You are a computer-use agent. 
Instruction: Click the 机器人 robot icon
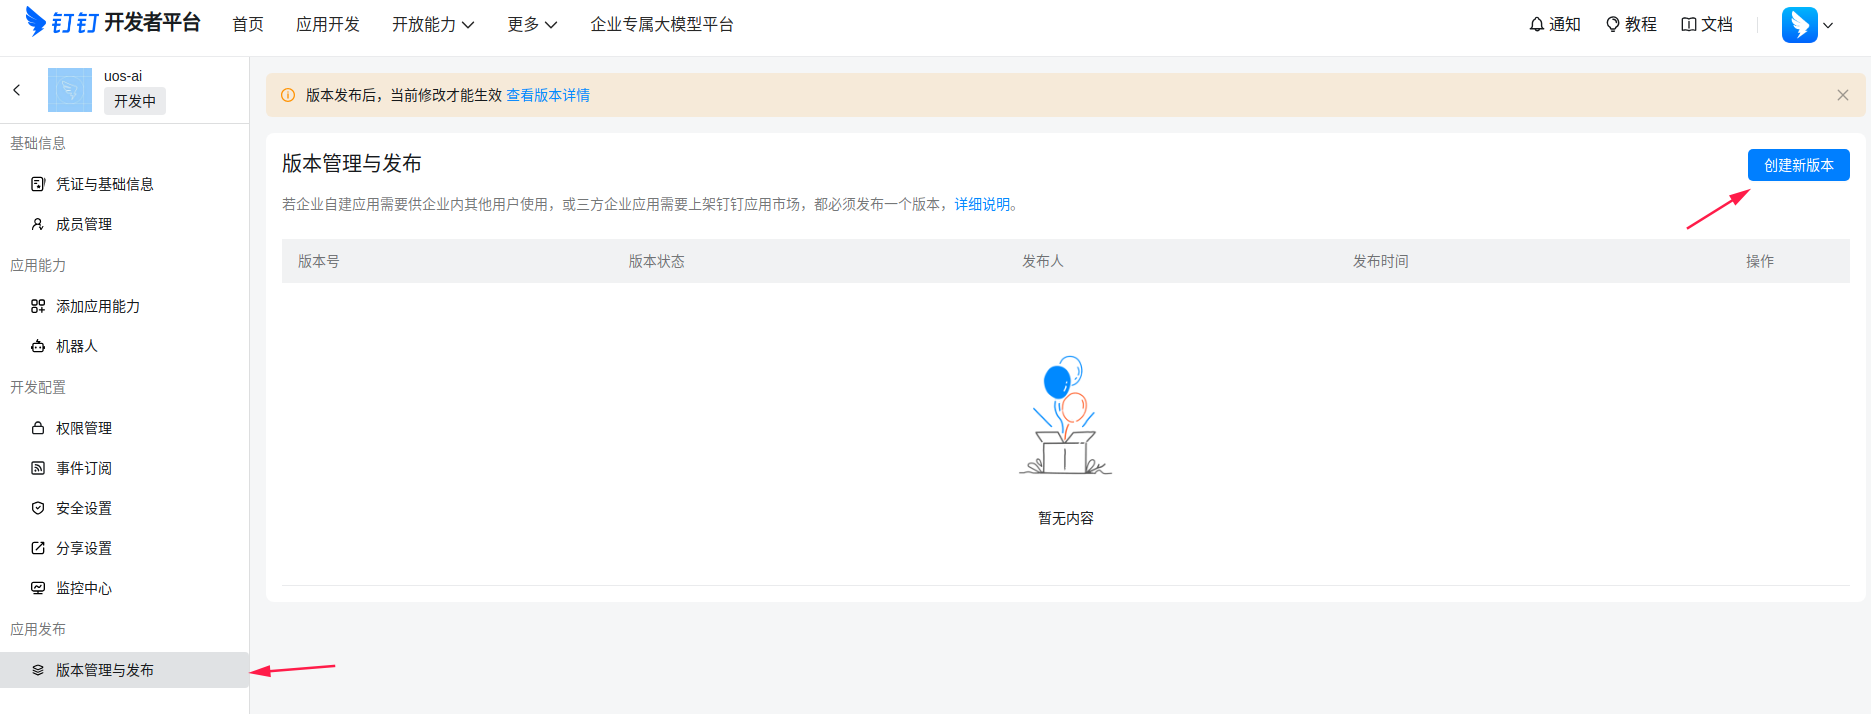pyautogui.click(x=38, y=346)
